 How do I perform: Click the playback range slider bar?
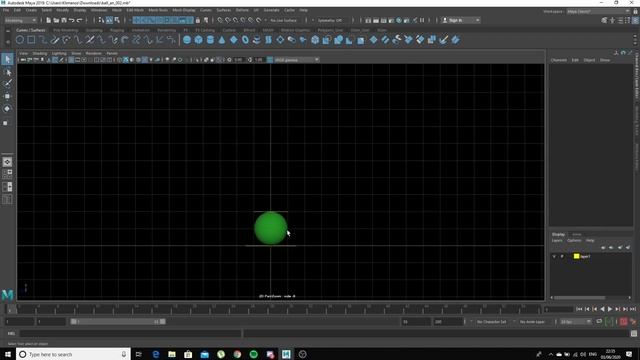click(118, 322)
